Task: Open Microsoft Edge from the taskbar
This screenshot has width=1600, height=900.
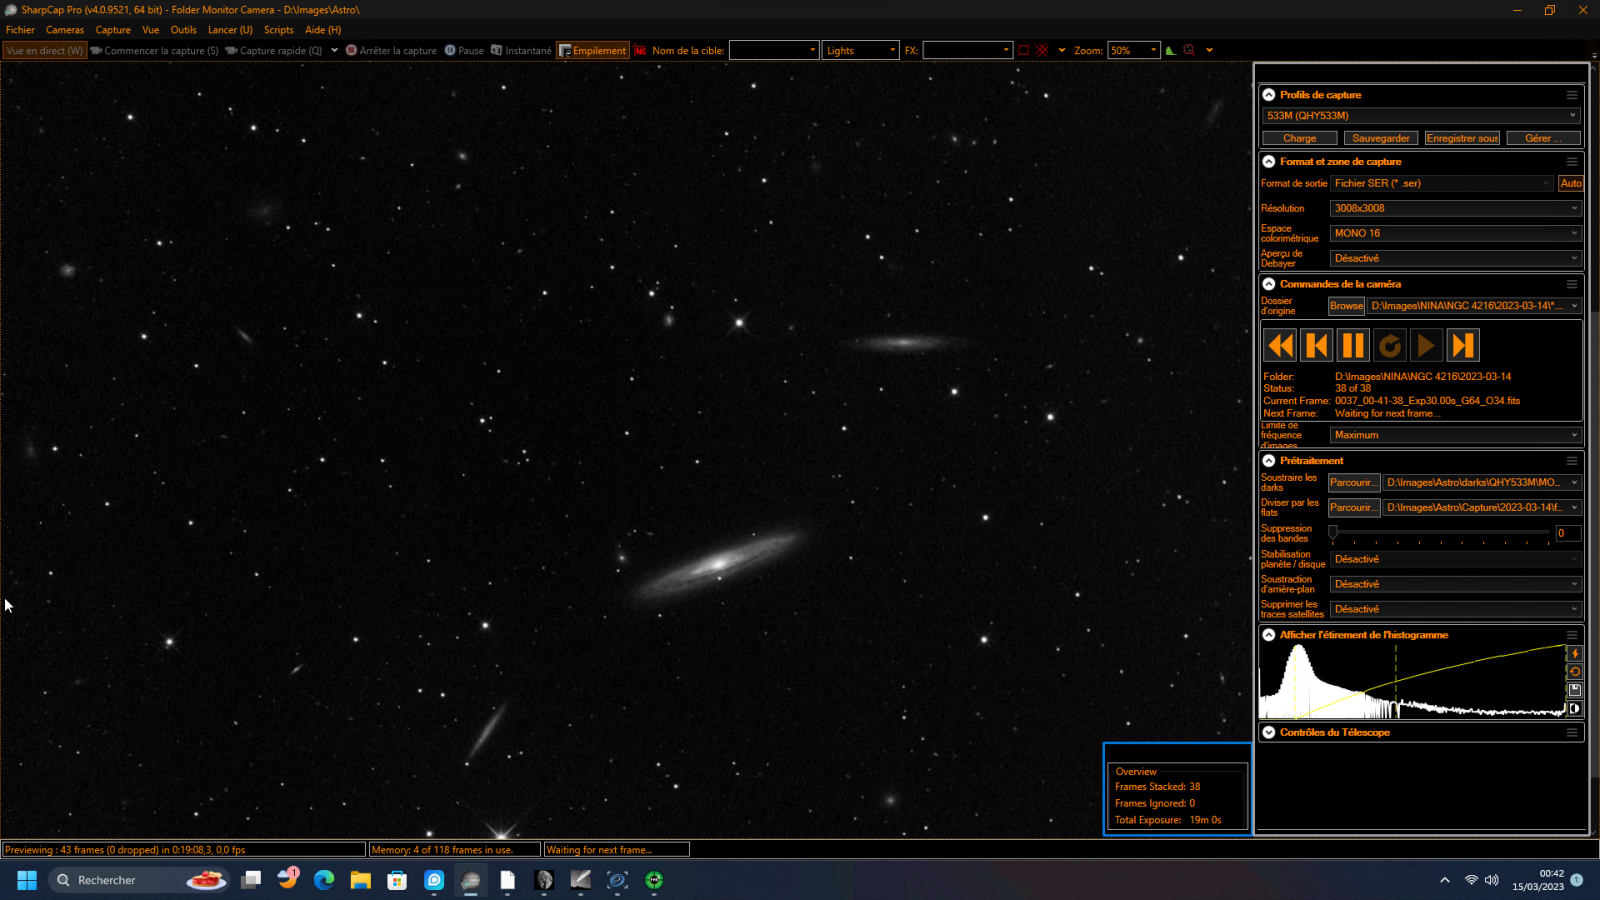Action: coord(324,880)
